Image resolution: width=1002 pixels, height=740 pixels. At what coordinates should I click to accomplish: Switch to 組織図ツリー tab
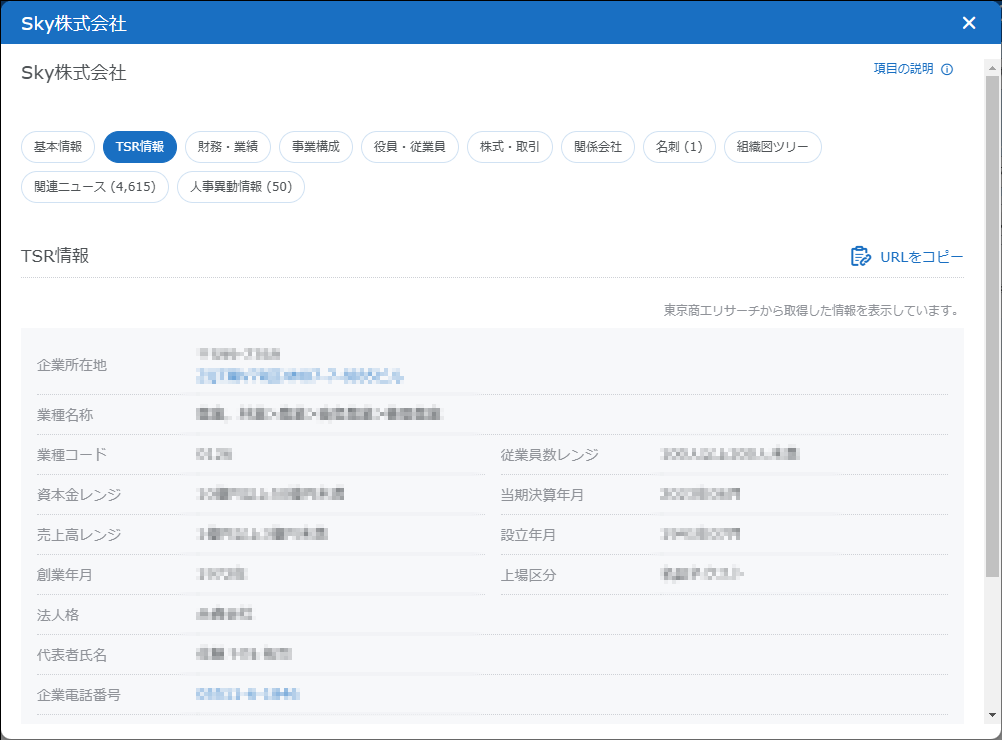click(773, 147)
